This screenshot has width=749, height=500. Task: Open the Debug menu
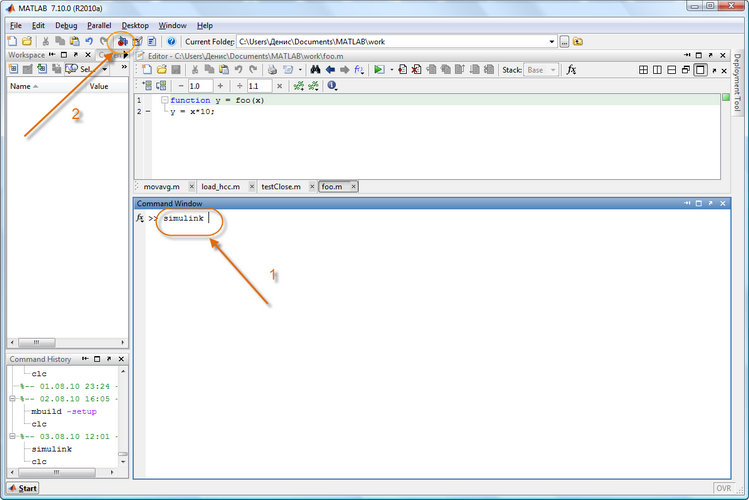pos(66,25)
